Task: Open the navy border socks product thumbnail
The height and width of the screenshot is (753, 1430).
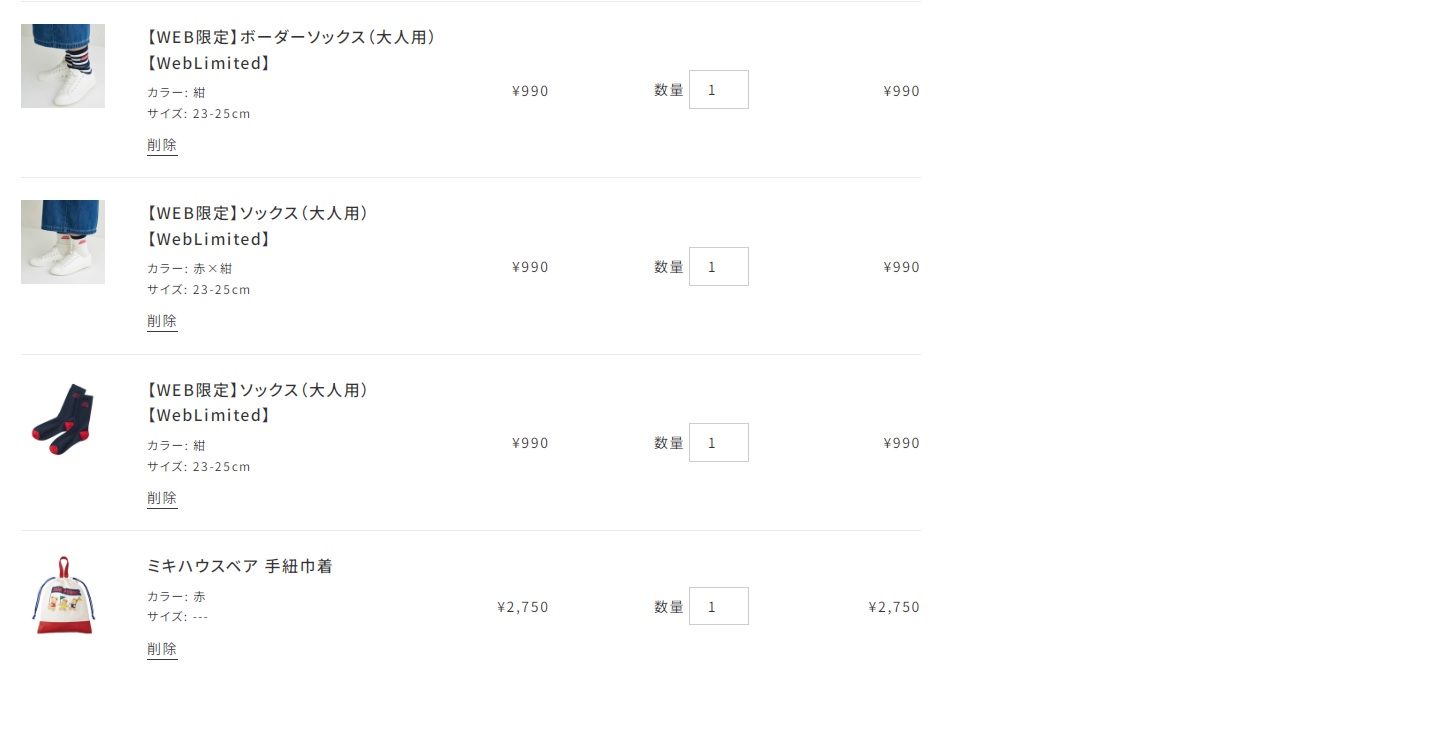Action: coord(63,66)
